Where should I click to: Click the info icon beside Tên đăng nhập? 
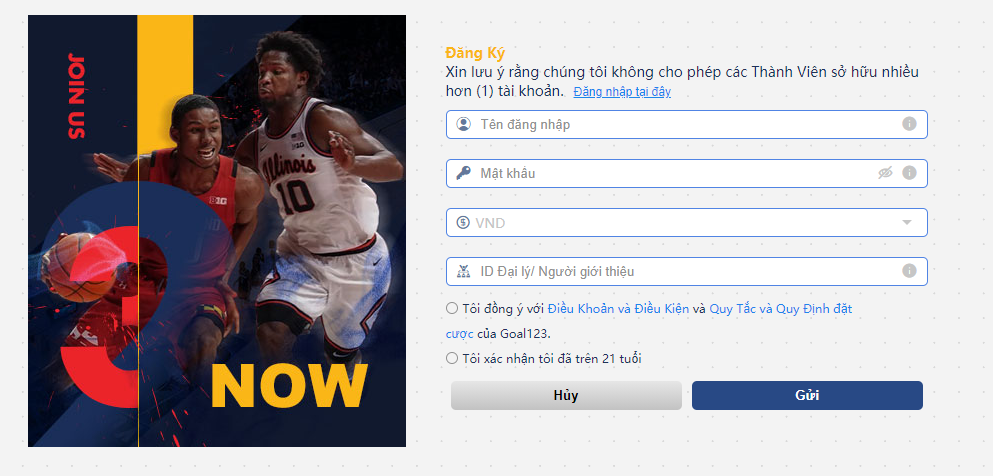click(909, 124)
